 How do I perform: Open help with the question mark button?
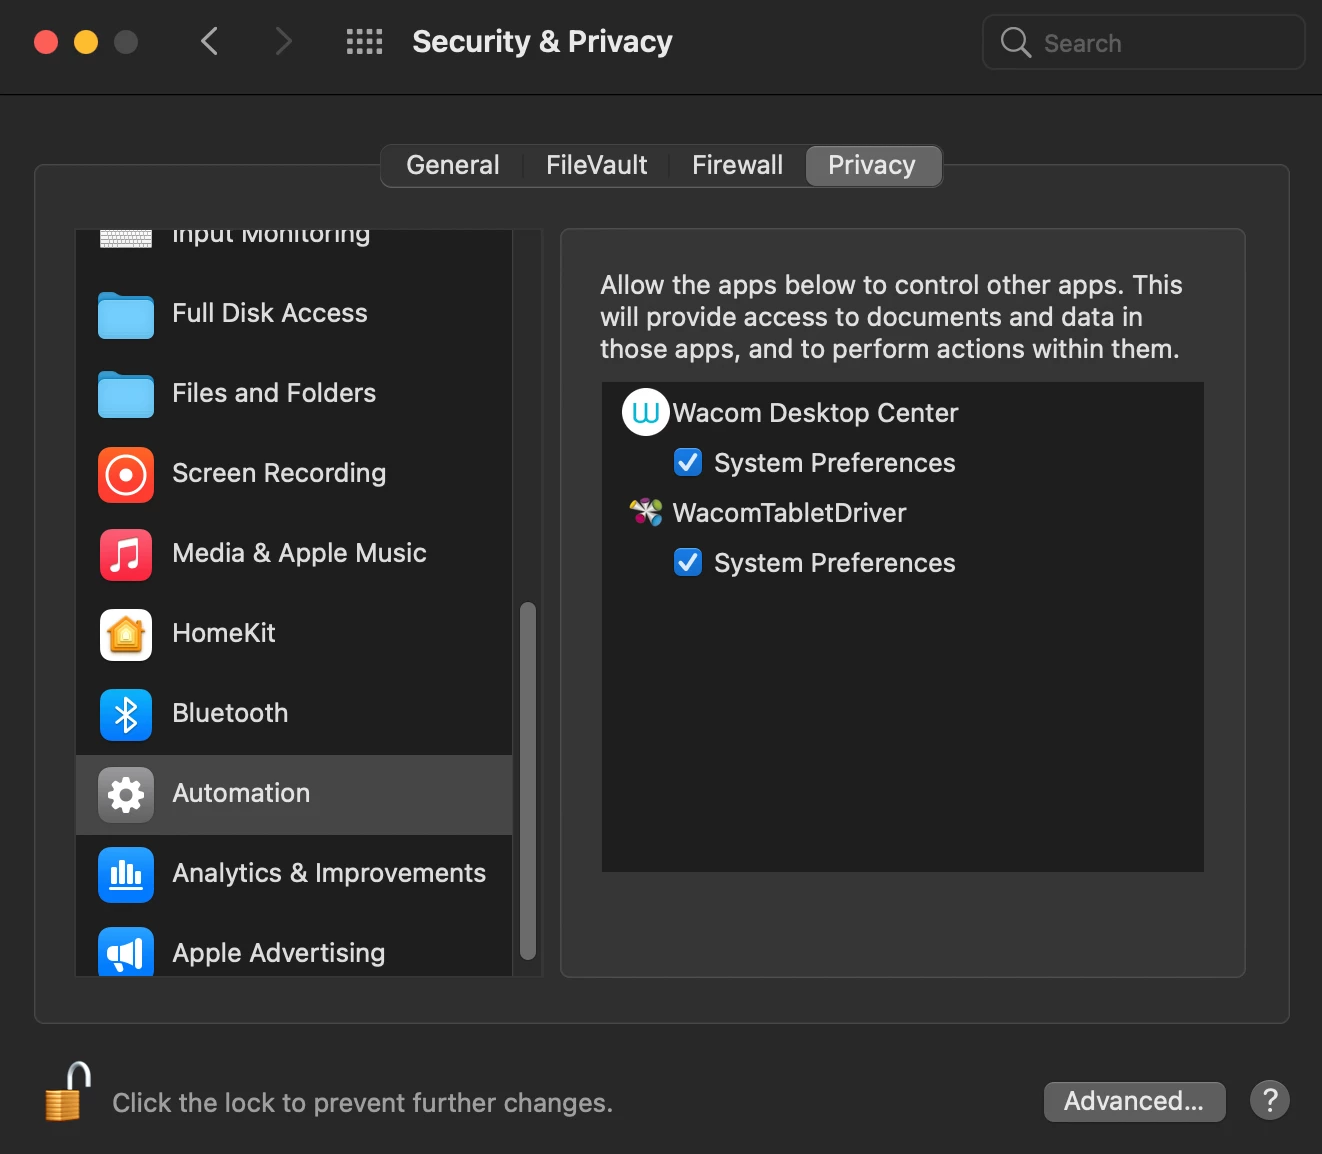[1270, 1101]
